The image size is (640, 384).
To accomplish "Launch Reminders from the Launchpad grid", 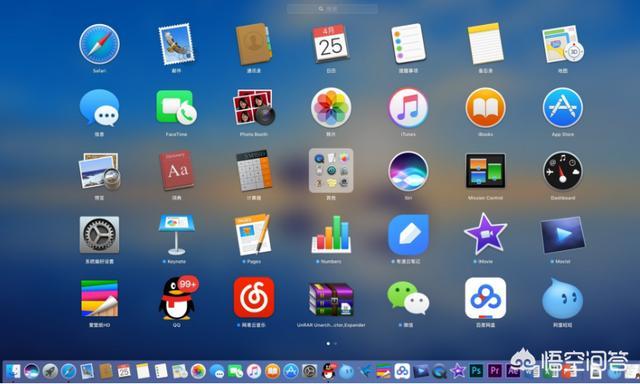I will tap(408, 43).
